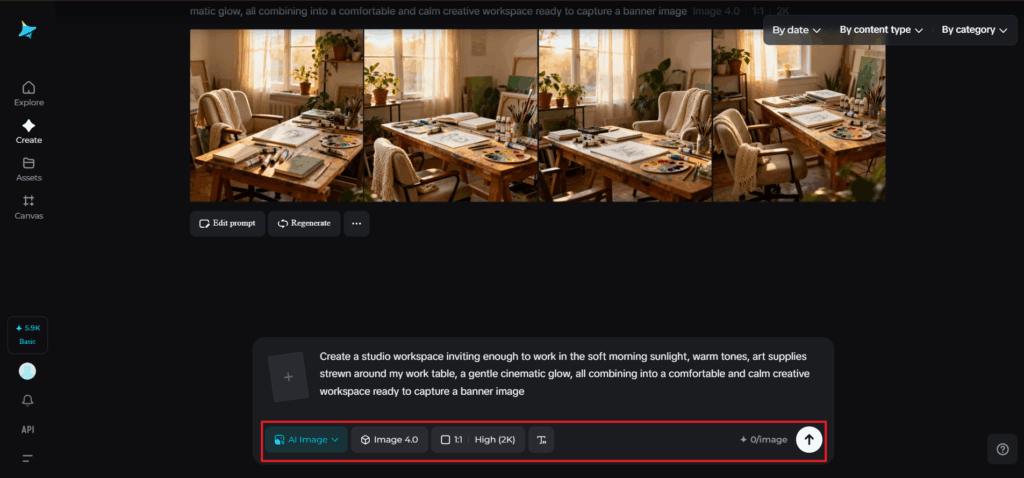Screen dimensions: 1024x478
Task: Click the Edit prompt button
Action: (x=228, y=224)
